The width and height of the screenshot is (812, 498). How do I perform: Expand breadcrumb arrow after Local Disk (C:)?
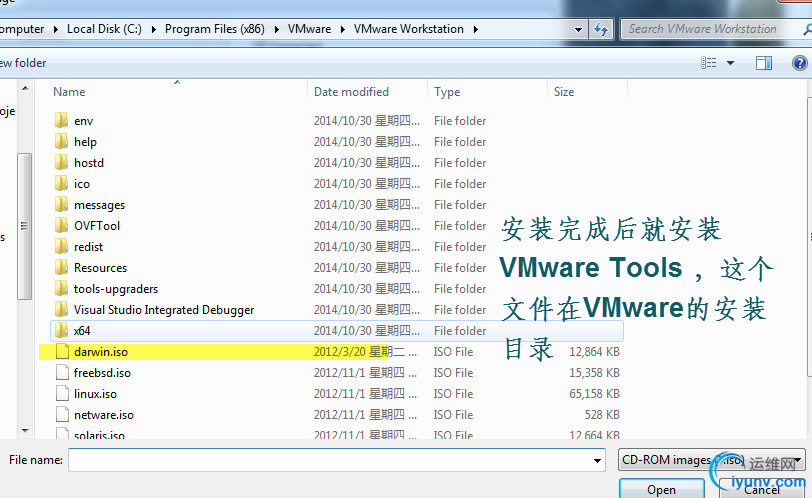[154, 30]
